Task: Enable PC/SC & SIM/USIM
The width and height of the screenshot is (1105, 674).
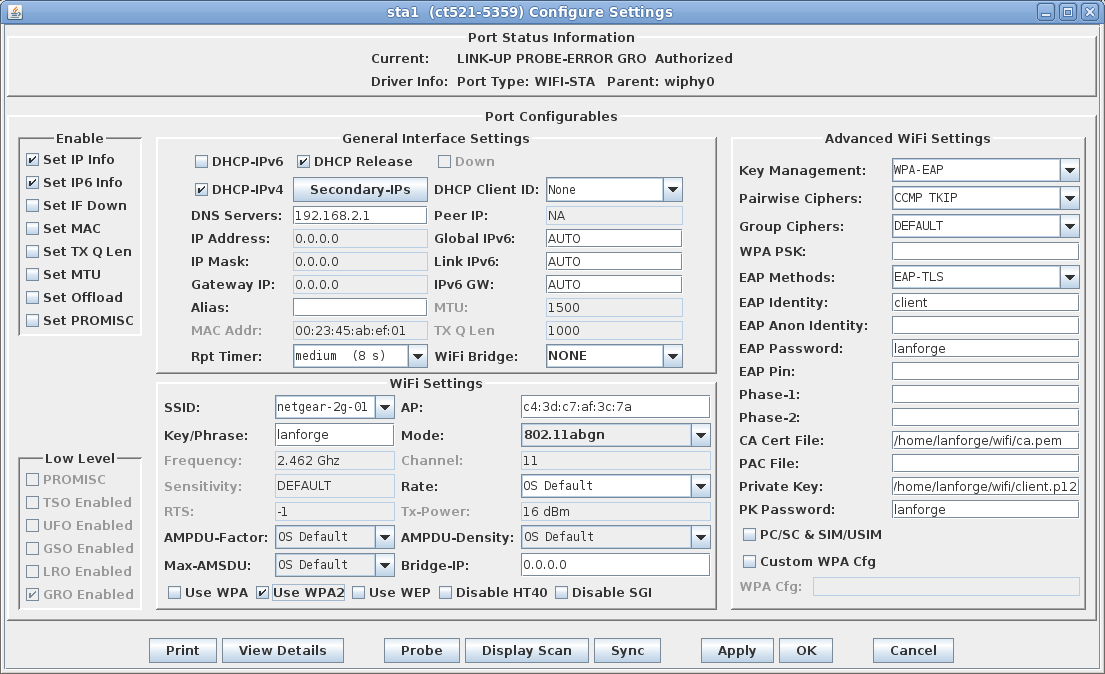Action: click(x=748, y=534)
